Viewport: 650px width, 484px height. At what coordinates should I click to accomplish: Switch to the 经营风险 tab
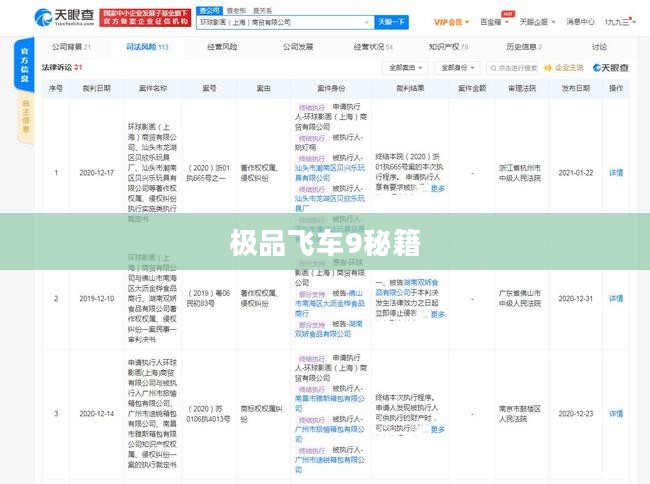click(x=222, y=47)
